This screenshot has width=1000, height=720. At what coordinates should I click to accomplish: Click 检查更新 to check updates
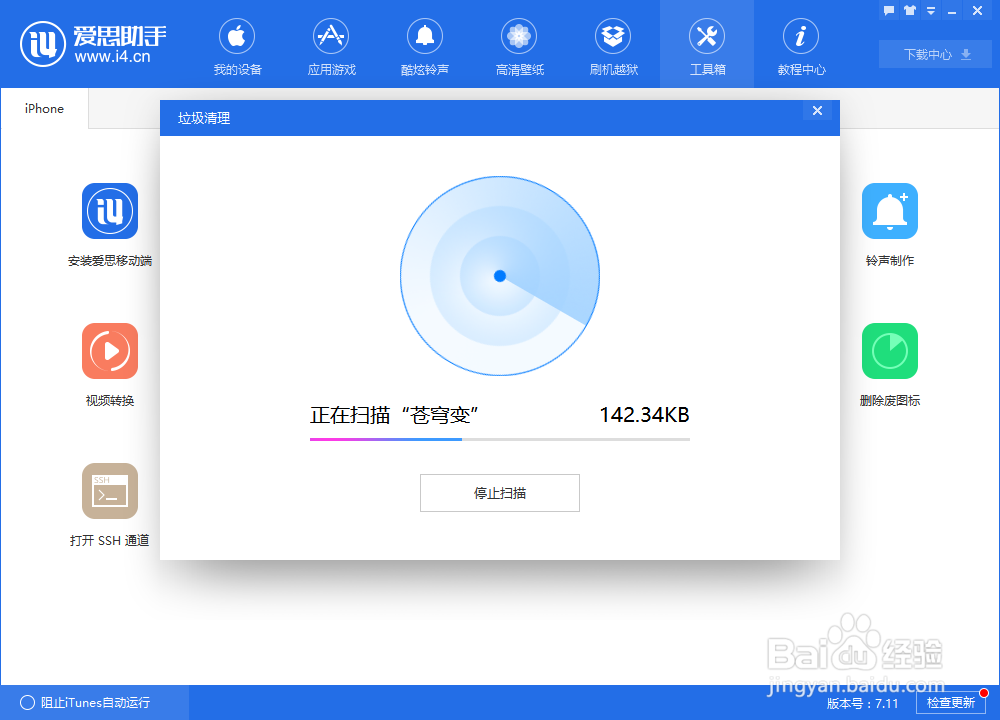[951, 703]
